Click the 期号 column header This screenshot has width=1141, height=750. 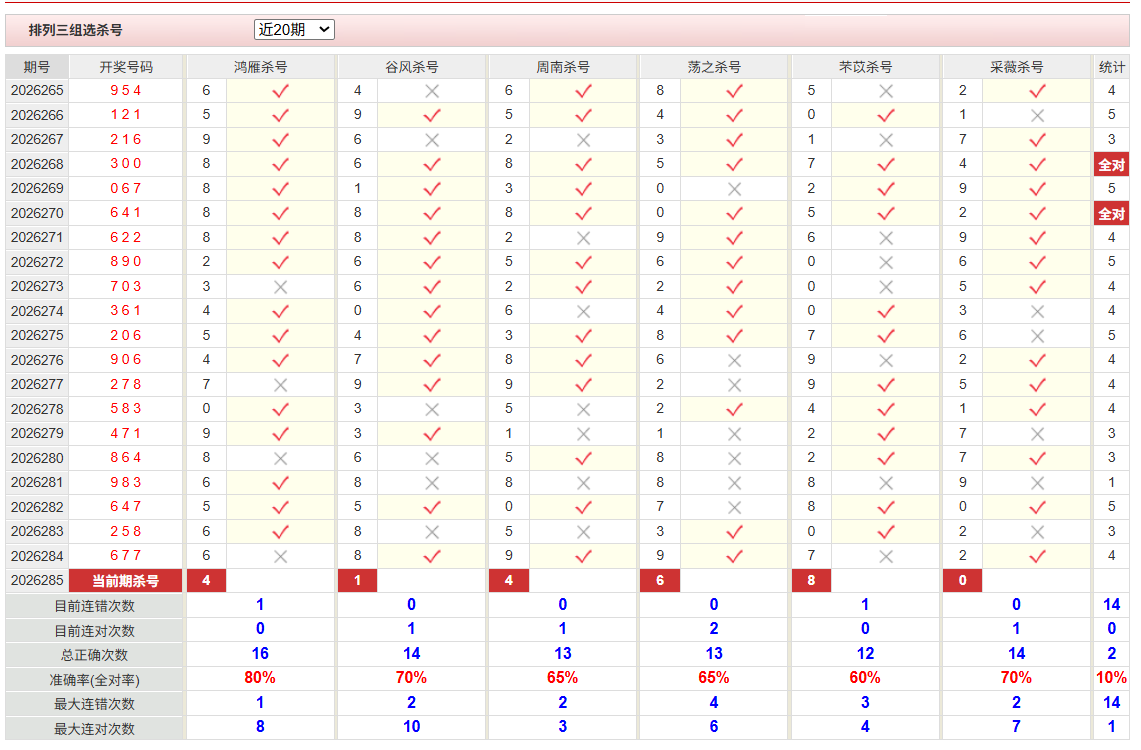point(36,67)
